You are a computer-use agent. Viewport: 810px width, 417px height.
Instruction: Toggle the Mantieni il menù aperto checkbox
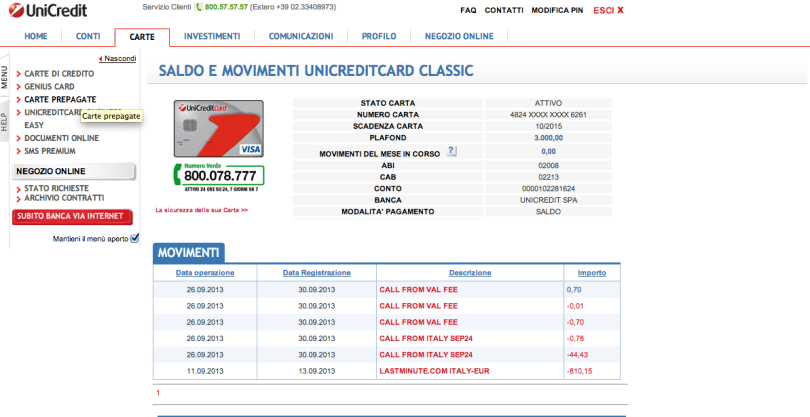tap(135, 238)
